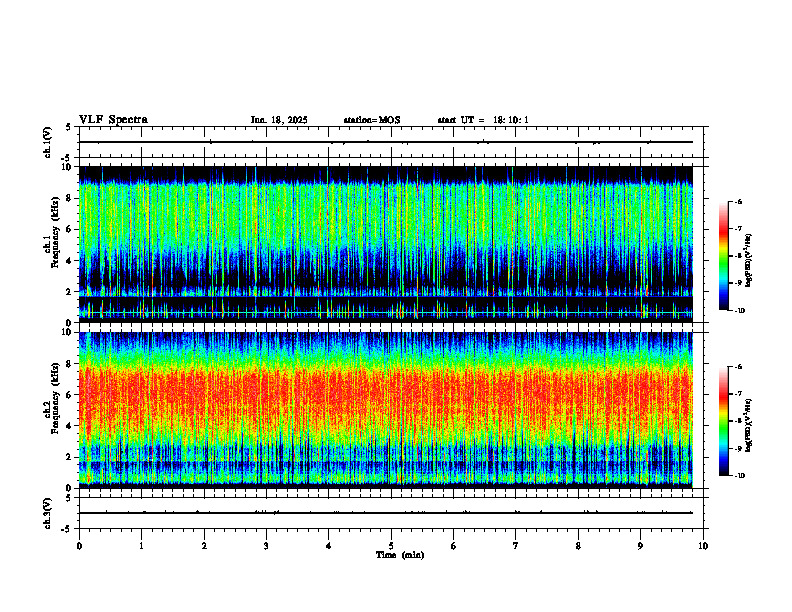
Task: Click the "-10" tick on ch.1 colorbar
Action: (x=739, y=311)
